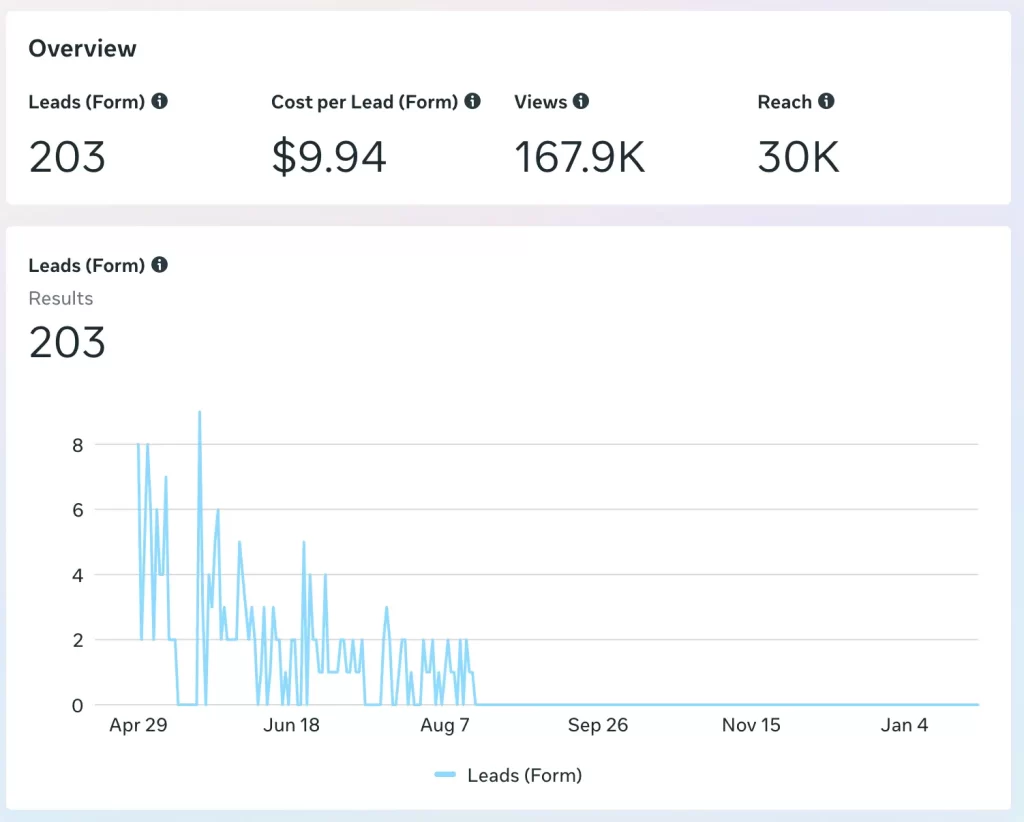Viewport: 1024px width, 822px height.
Task: Click the $9.94 cost per lead value
Action: 328,157
